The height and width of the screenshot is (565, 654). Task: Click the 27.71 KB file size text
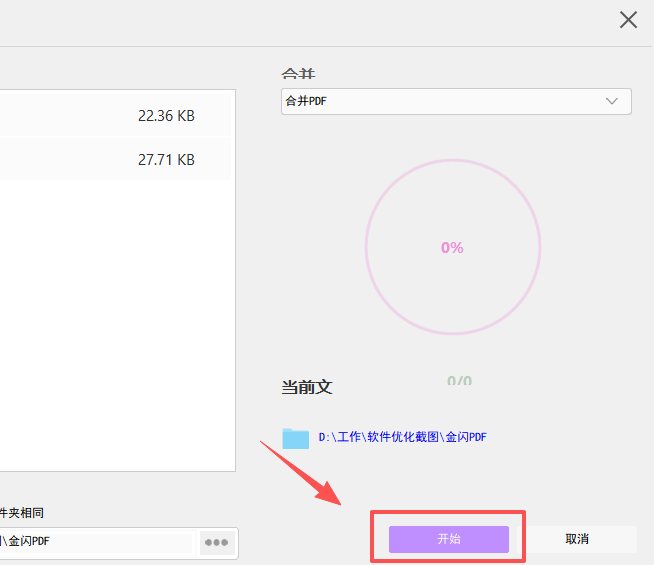click(x=166, y=160)
